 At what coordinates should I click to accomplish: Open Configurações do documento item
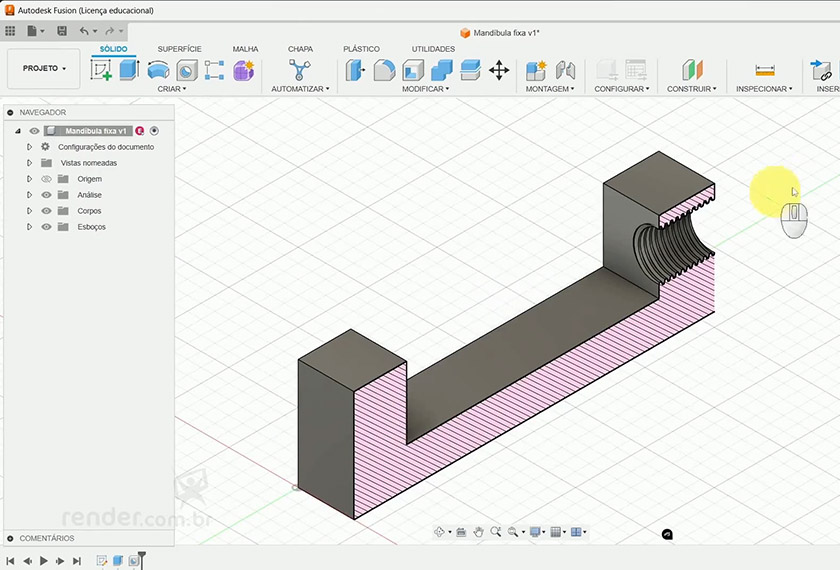click(105, 147)
